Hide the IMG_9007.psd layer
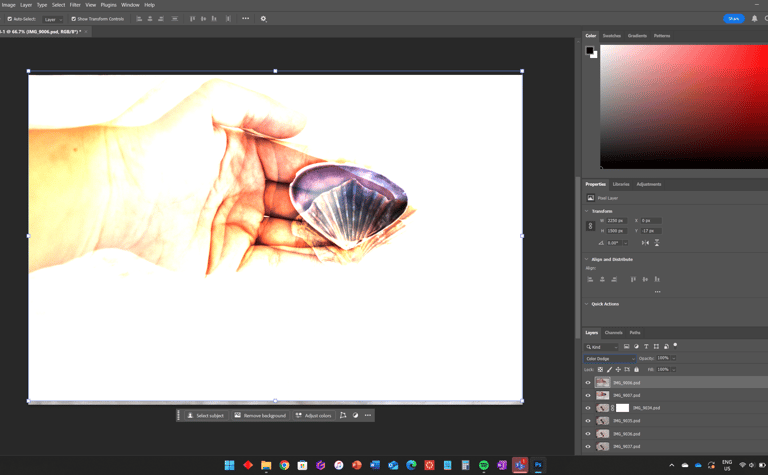 (588, 395)
